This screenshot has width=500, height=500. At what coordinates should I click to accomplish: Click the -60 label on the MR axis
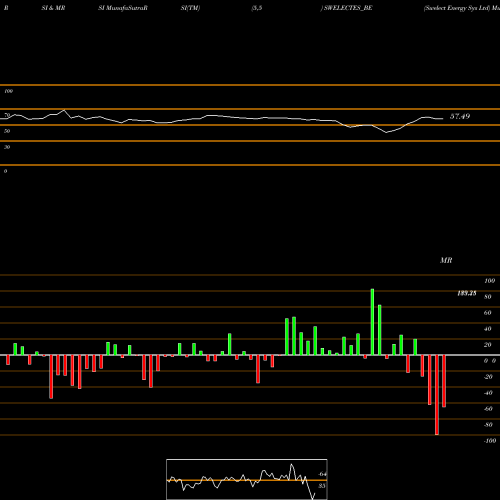(x=488, y=409)
